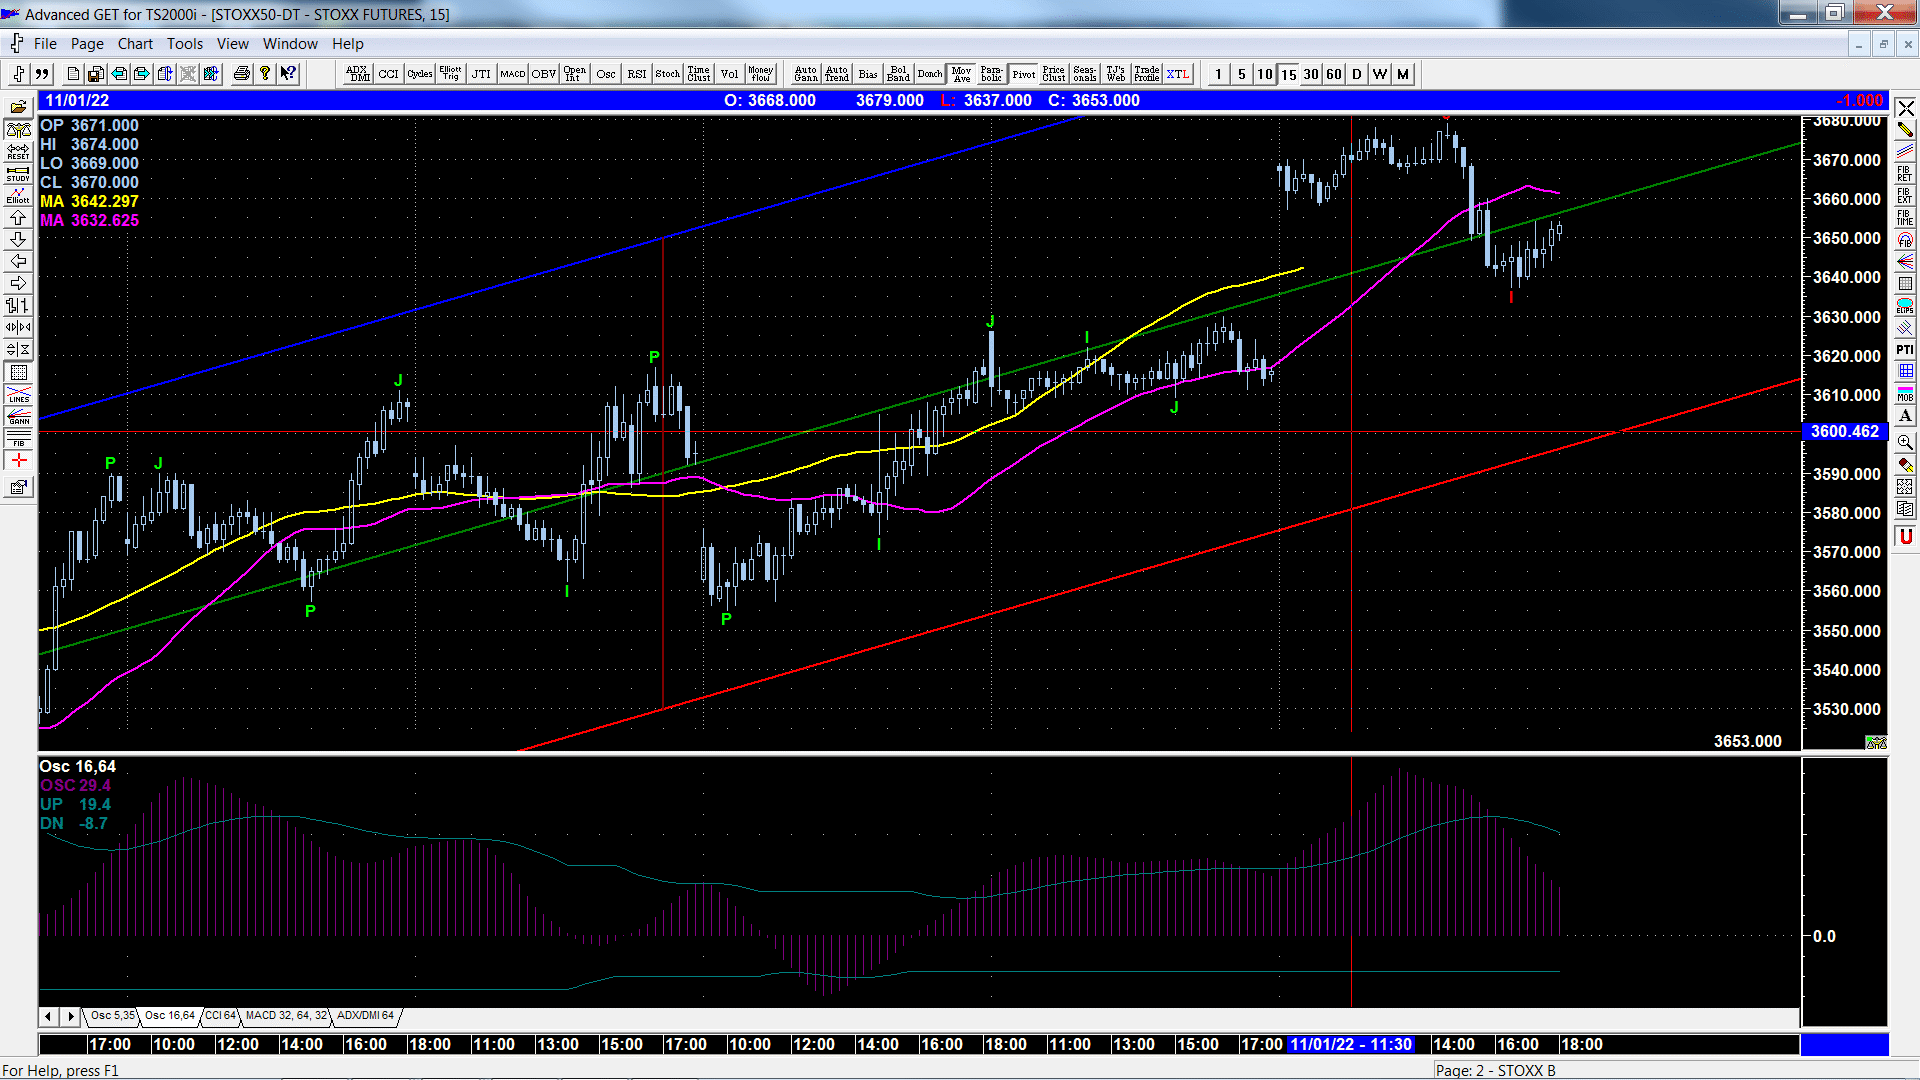
Task: Open the Help menu
Action: tap(348, 44)
